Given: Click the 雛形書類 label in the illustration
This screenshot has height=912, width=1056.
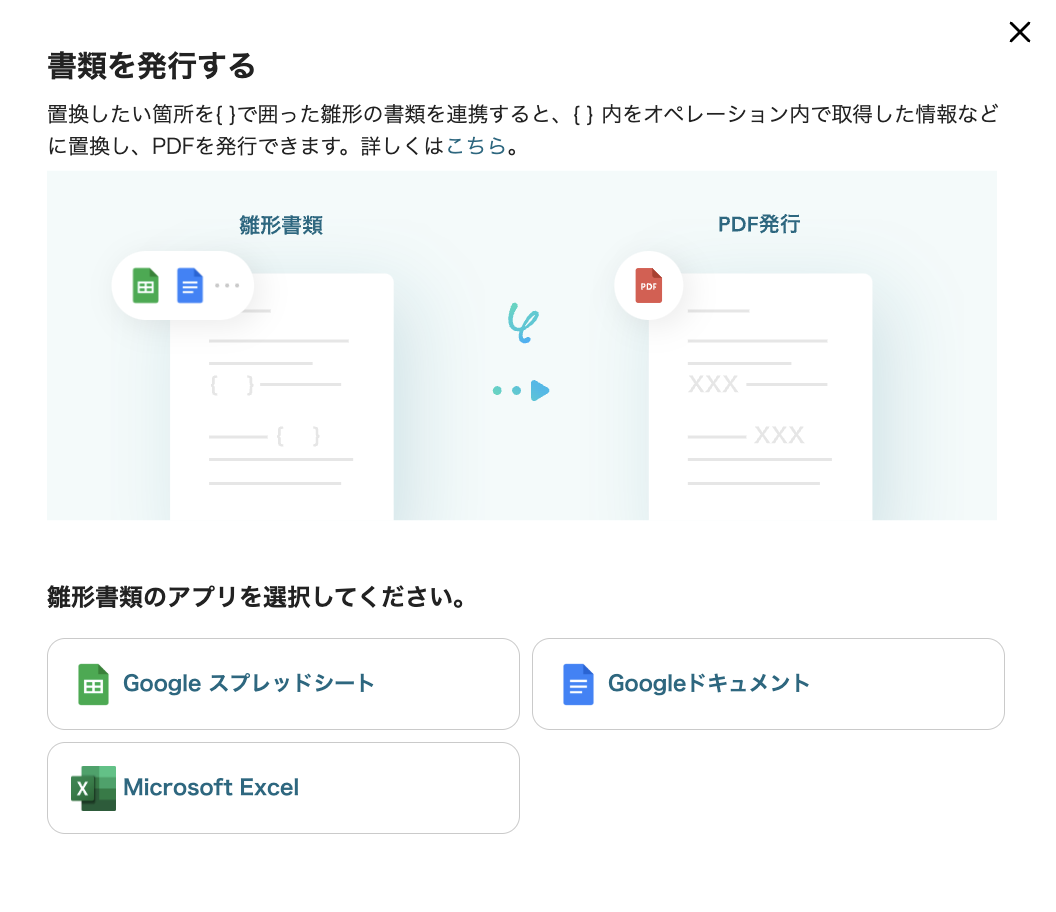Looking at the screenshot, I should coord(281,225).
